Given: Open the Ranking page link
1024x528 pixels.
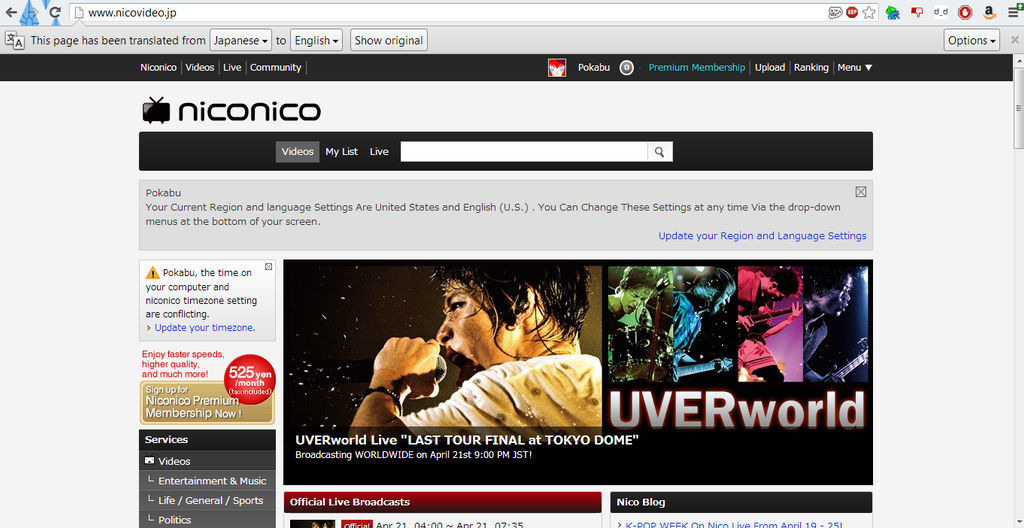Looking at the screenshot, I should [x=810, y=67].
